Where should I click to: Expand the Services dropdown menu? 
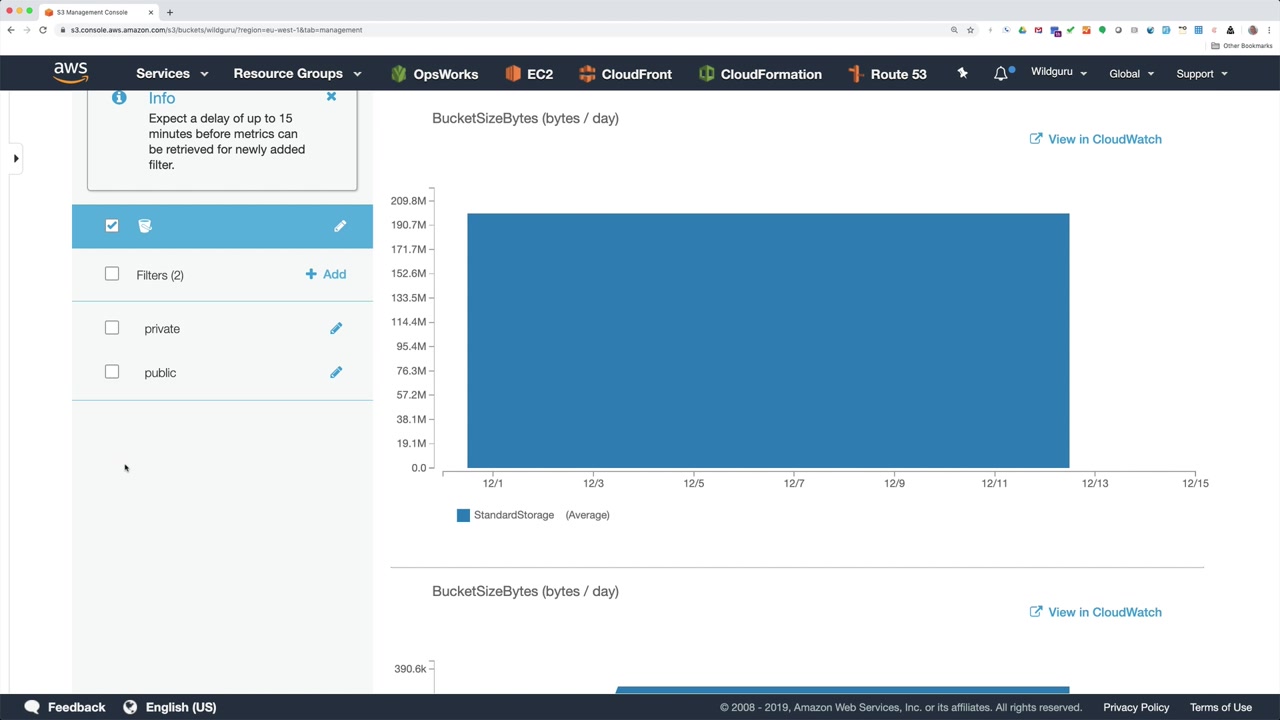(x=172, y=74)
